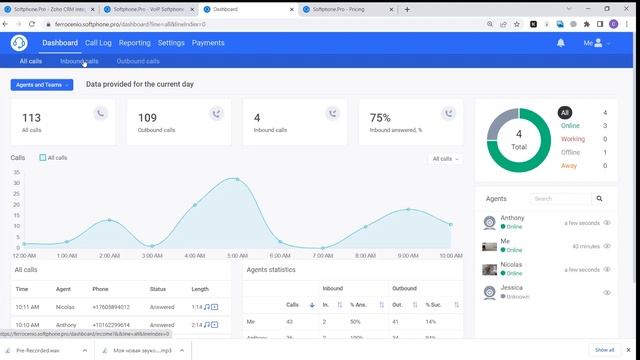Screen dimensions: 640x360
Task: Click the agents Search field
Action: pyautogui.click(x=561, y=199)
